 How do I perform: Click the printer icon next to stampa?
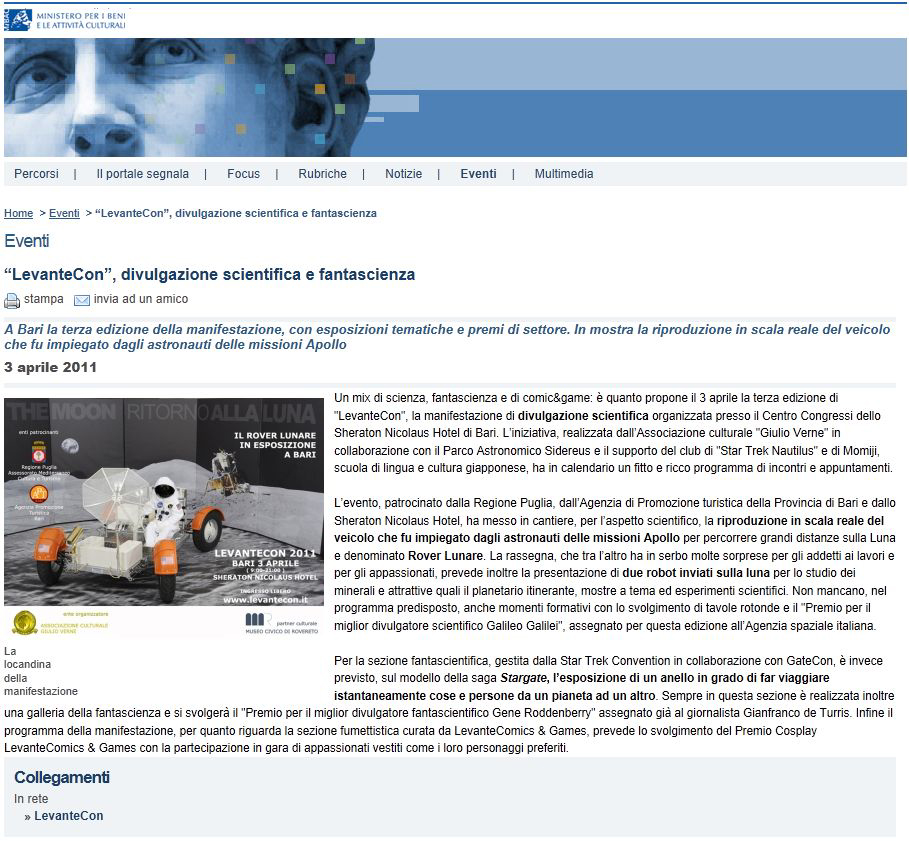click(12, 300)
